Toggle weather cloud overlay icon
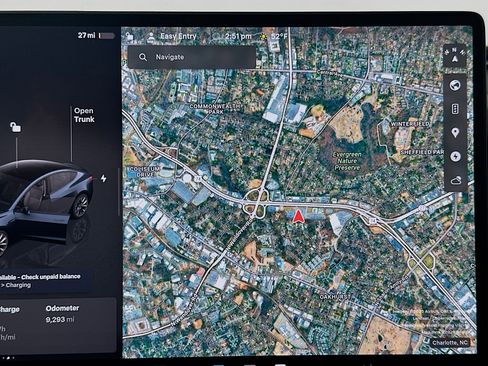Screen dimensions: 488x366 tap(456, 180)
